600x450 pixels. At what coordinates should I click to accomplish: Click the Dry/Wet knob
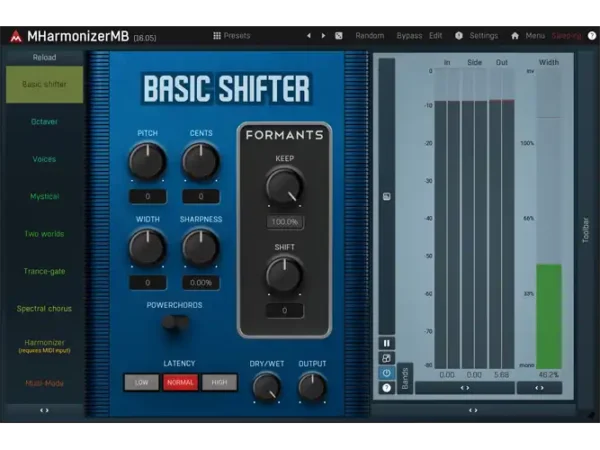(x=267, y=386)
